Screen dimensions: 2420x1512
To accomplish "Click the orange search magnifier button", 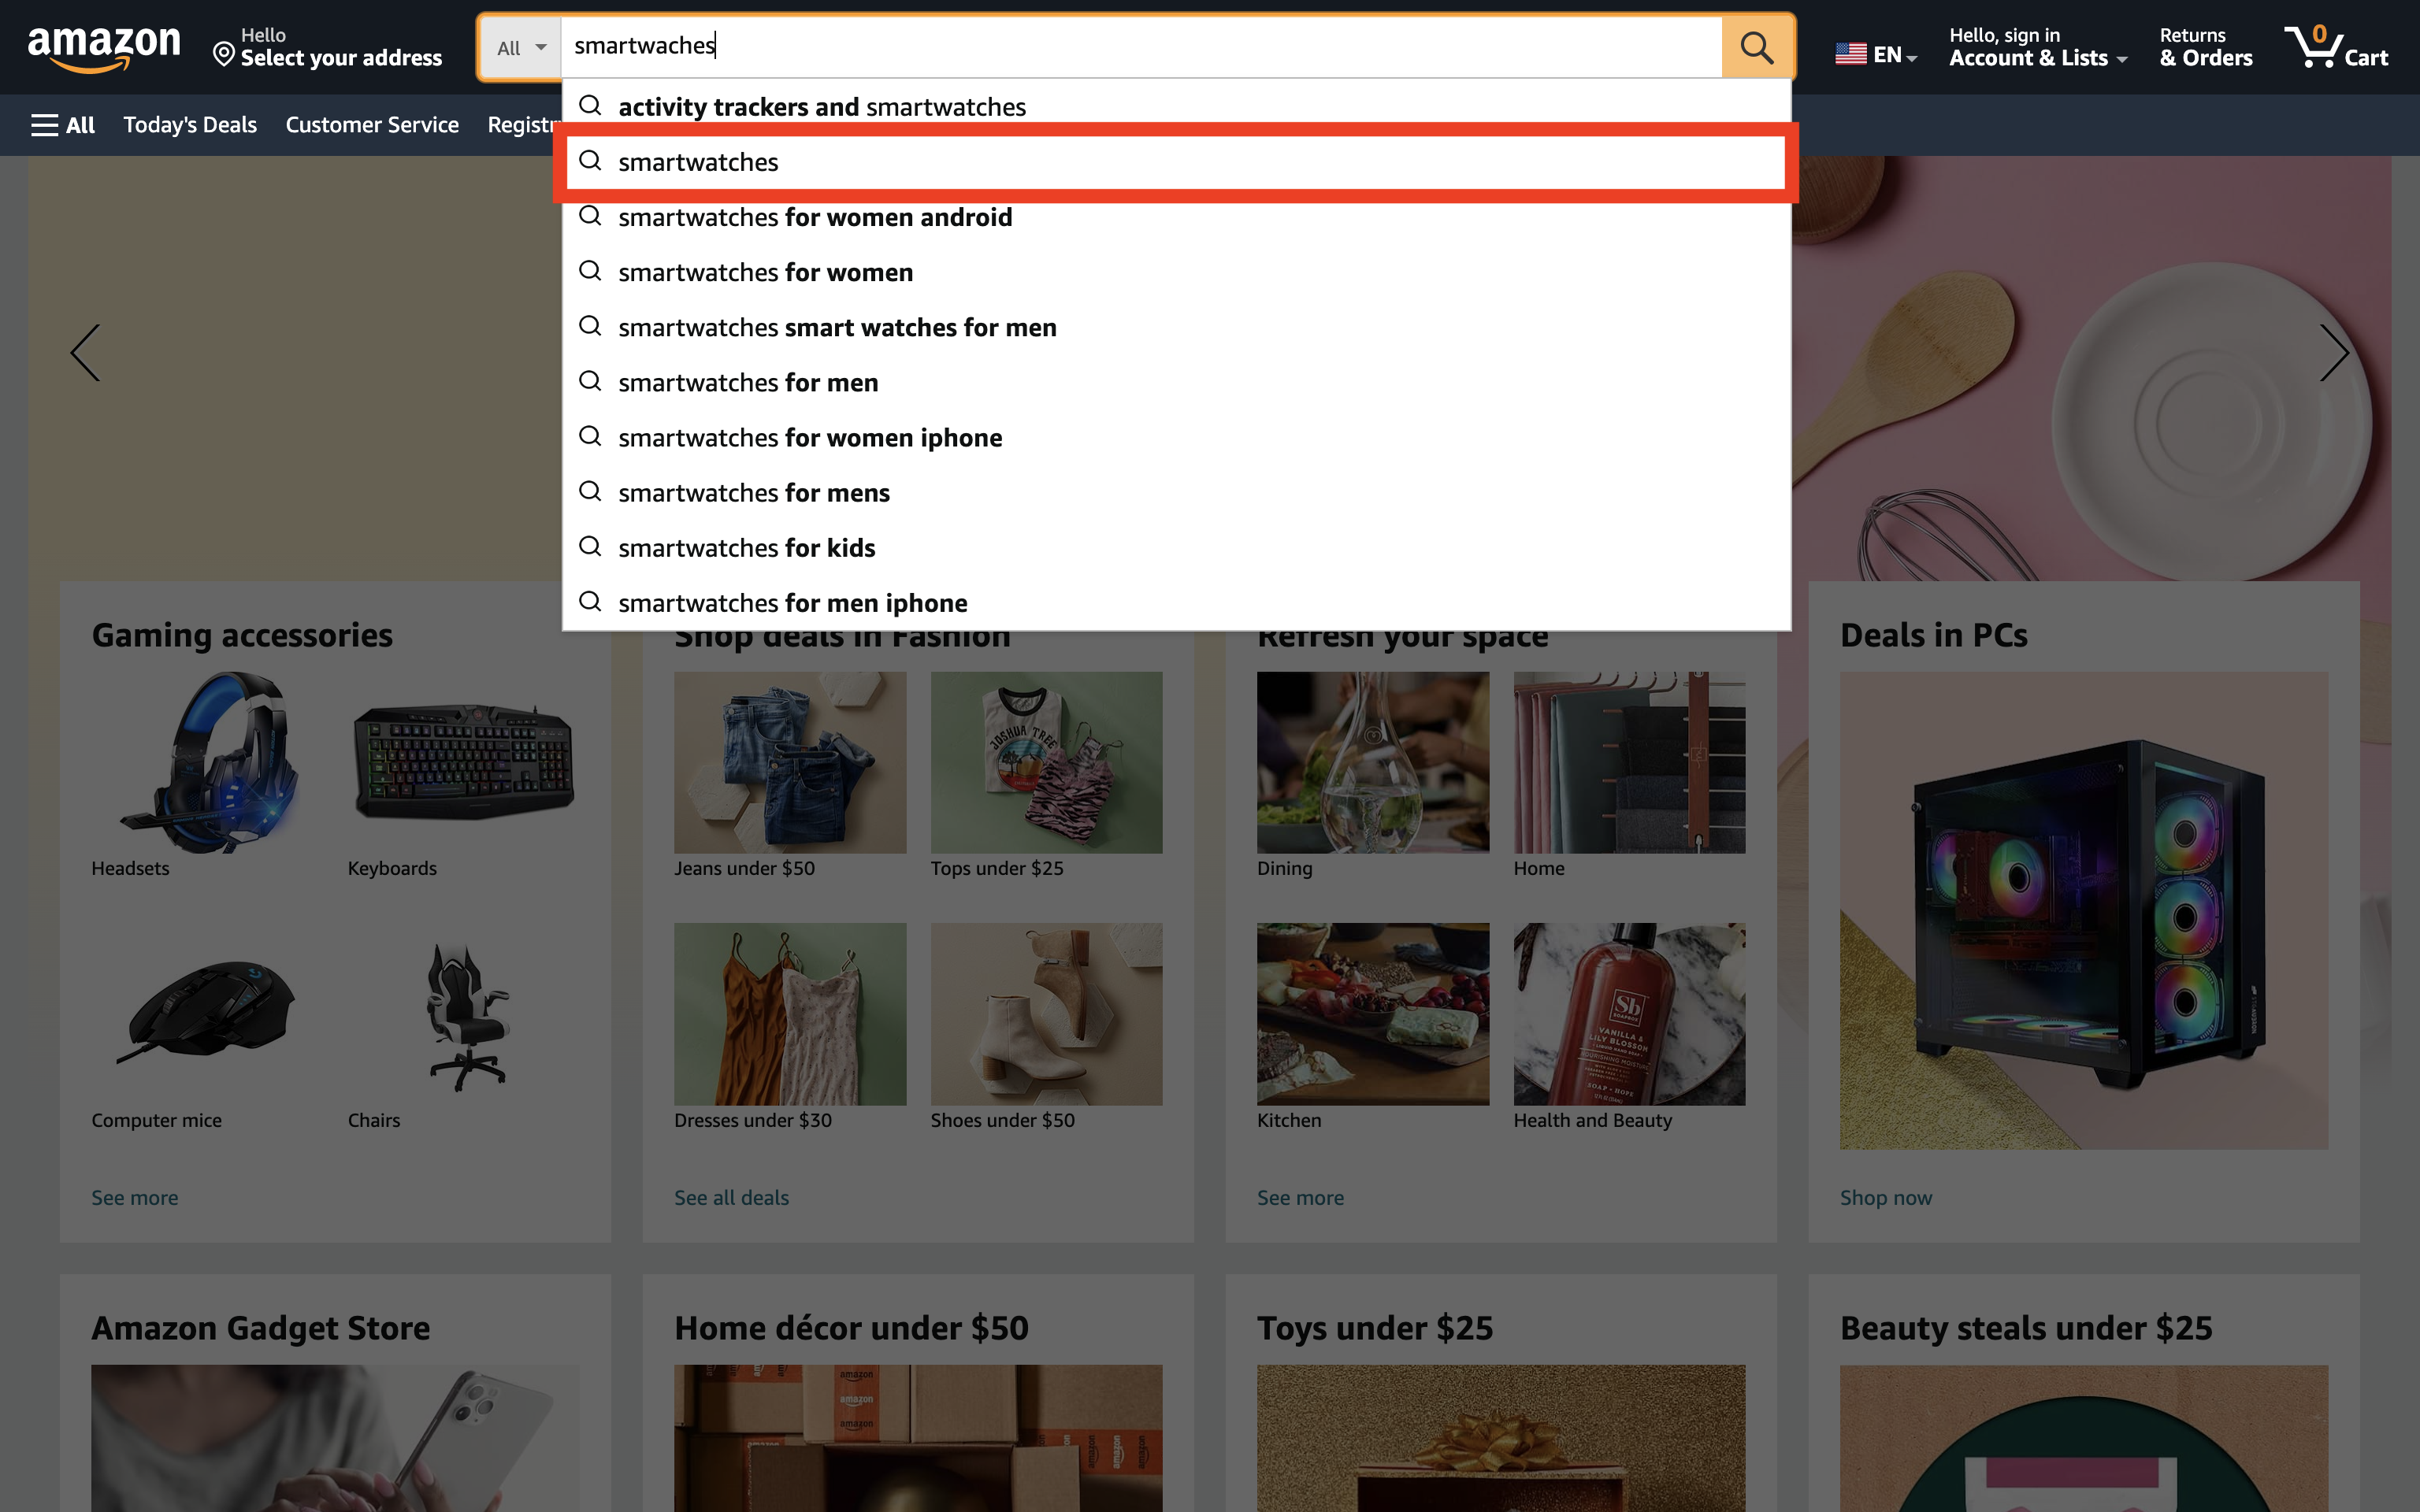I will pyautogui.click(x=1756, y=47).
